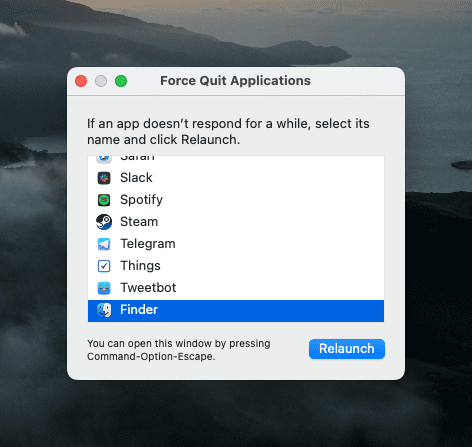Click the Telegram app icon
This screenshot has width=472, height=447.
104,244
